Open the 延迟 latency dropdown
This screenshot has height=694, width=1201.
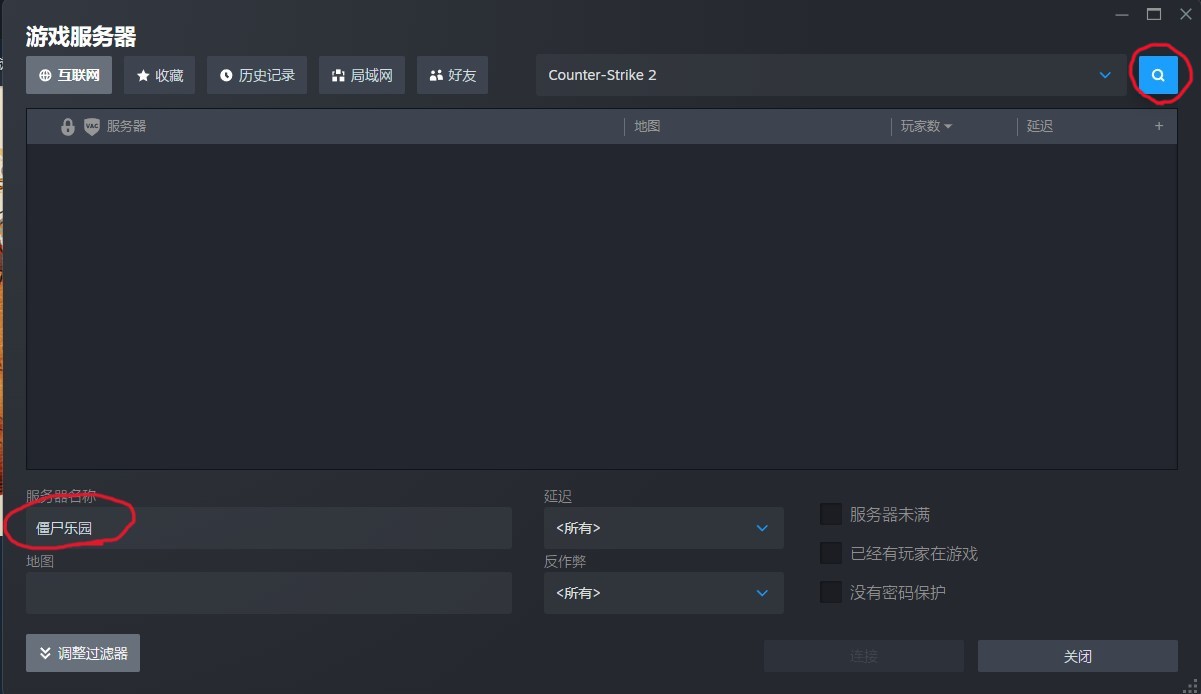coord(663,528)
